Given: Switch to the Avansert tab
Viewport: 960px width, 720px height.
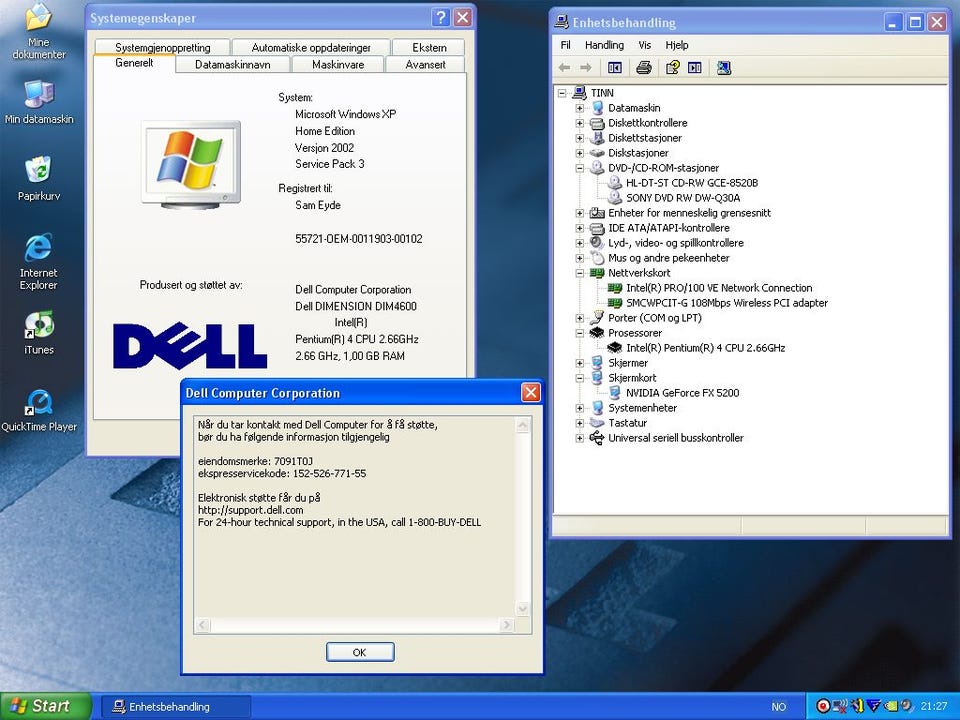Looking at the screenshot, I should (425, 64).
